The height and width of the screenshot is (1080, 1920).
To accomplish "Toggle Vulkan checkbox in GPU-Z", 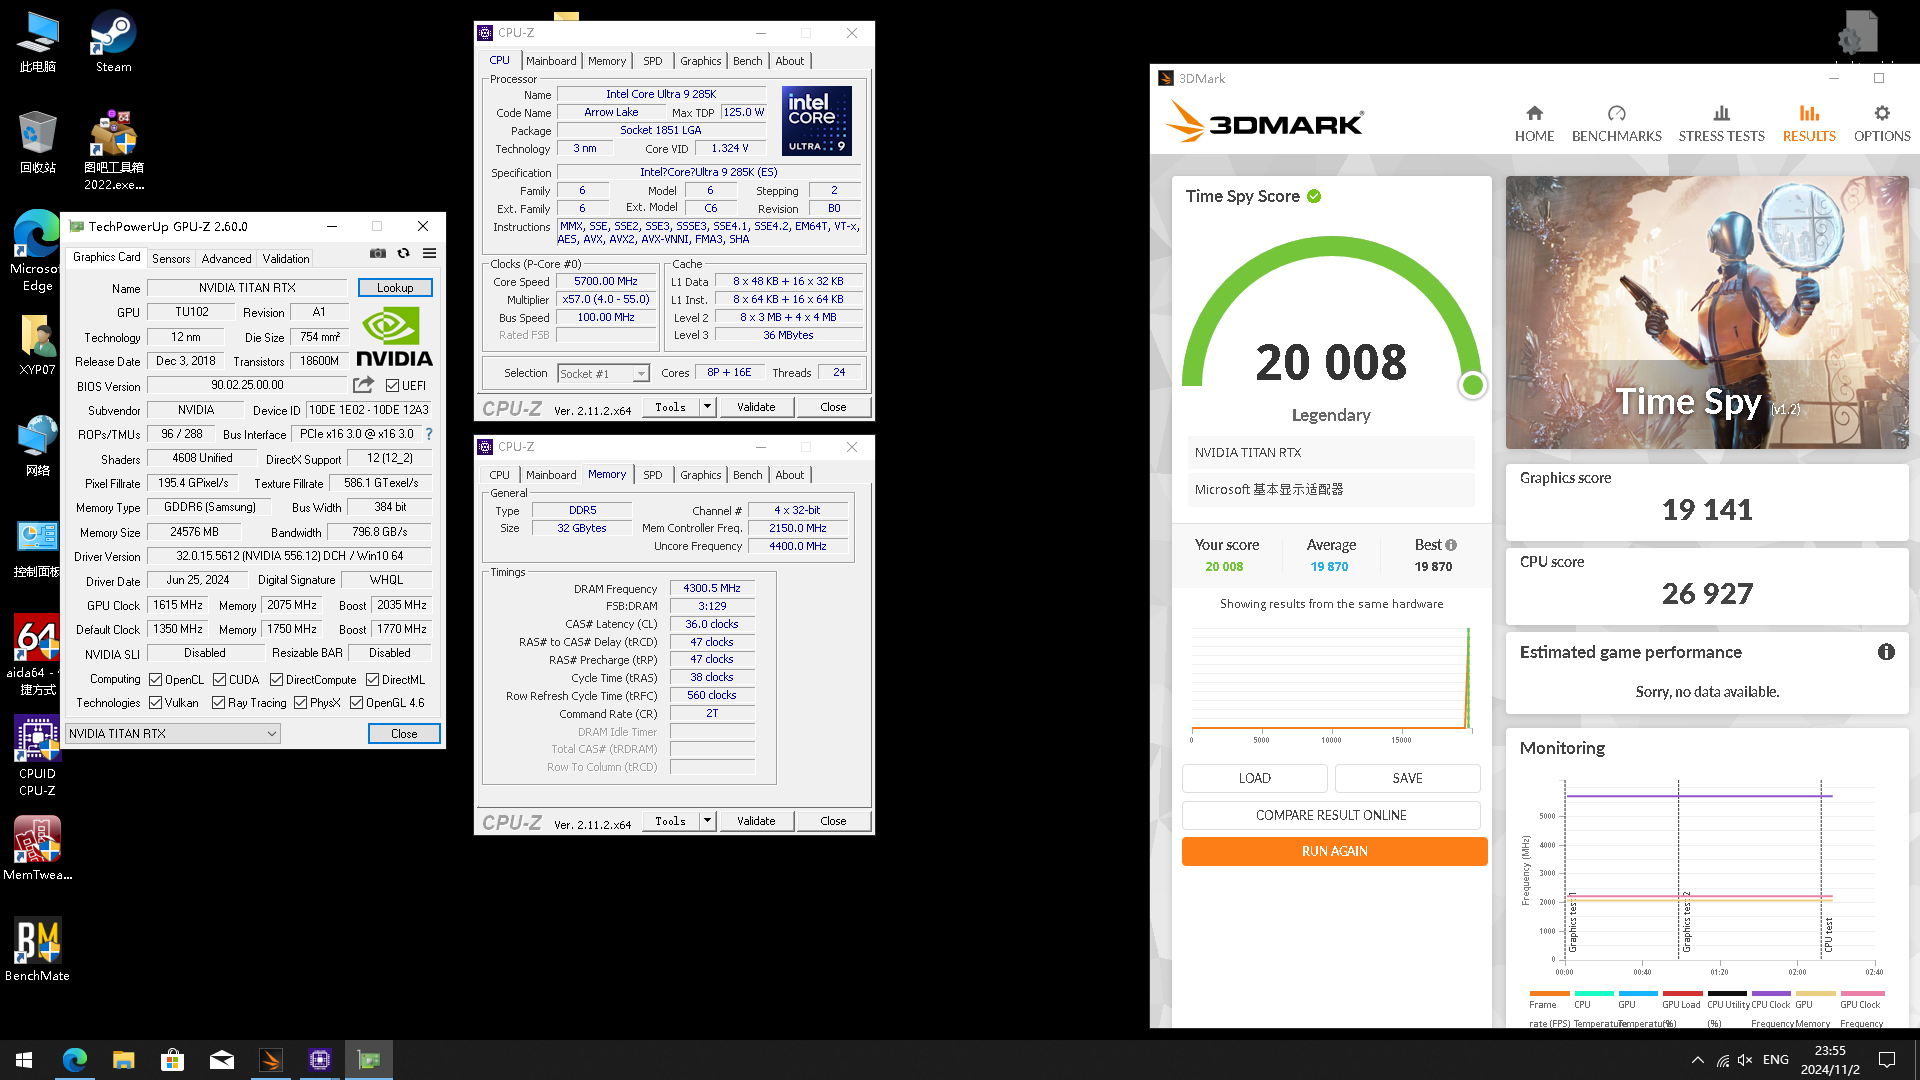I will (156, 703).
